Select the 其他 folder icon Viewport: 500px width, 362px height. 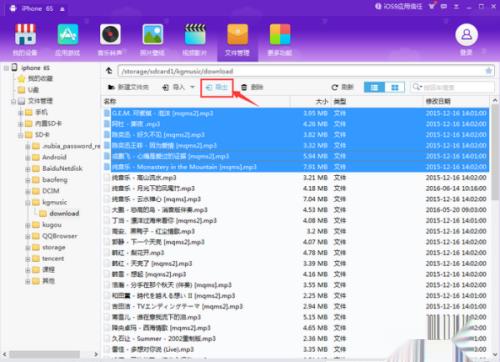[x=36, y=281]
